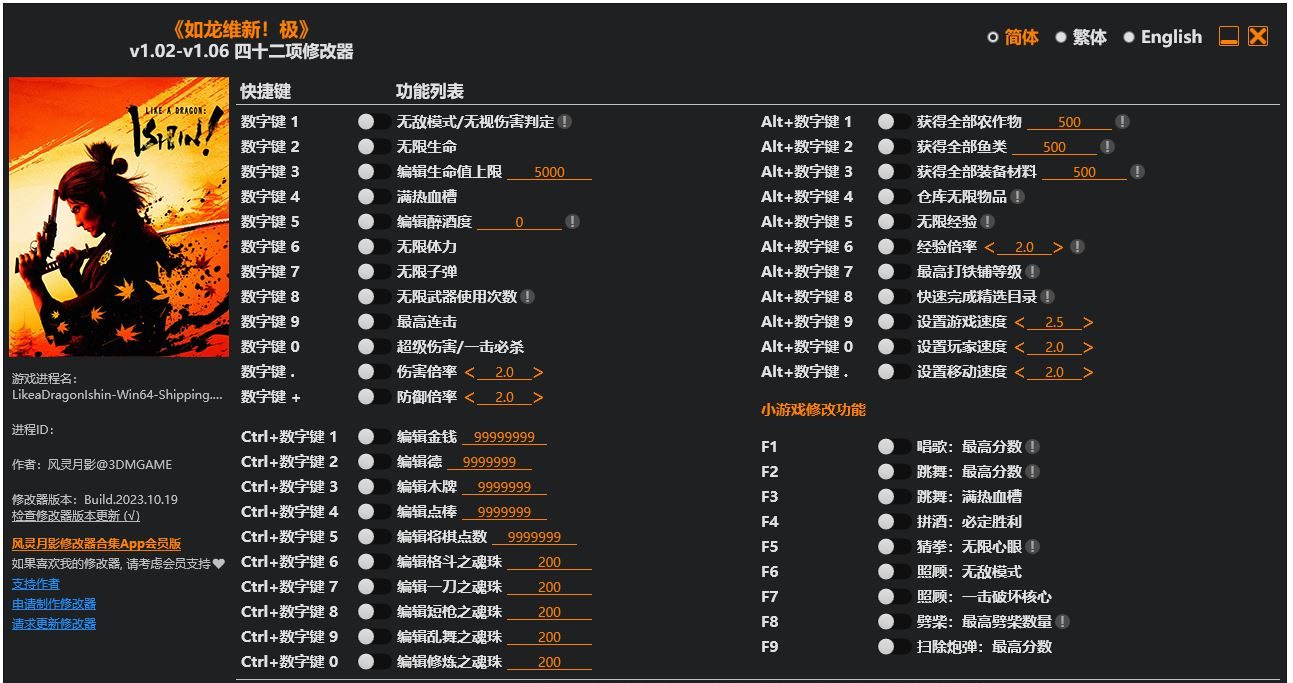Viewport: 1293px width, 683px height.
Task: Click info icon beside 无限武器使用次数
Action: [527, 297]
